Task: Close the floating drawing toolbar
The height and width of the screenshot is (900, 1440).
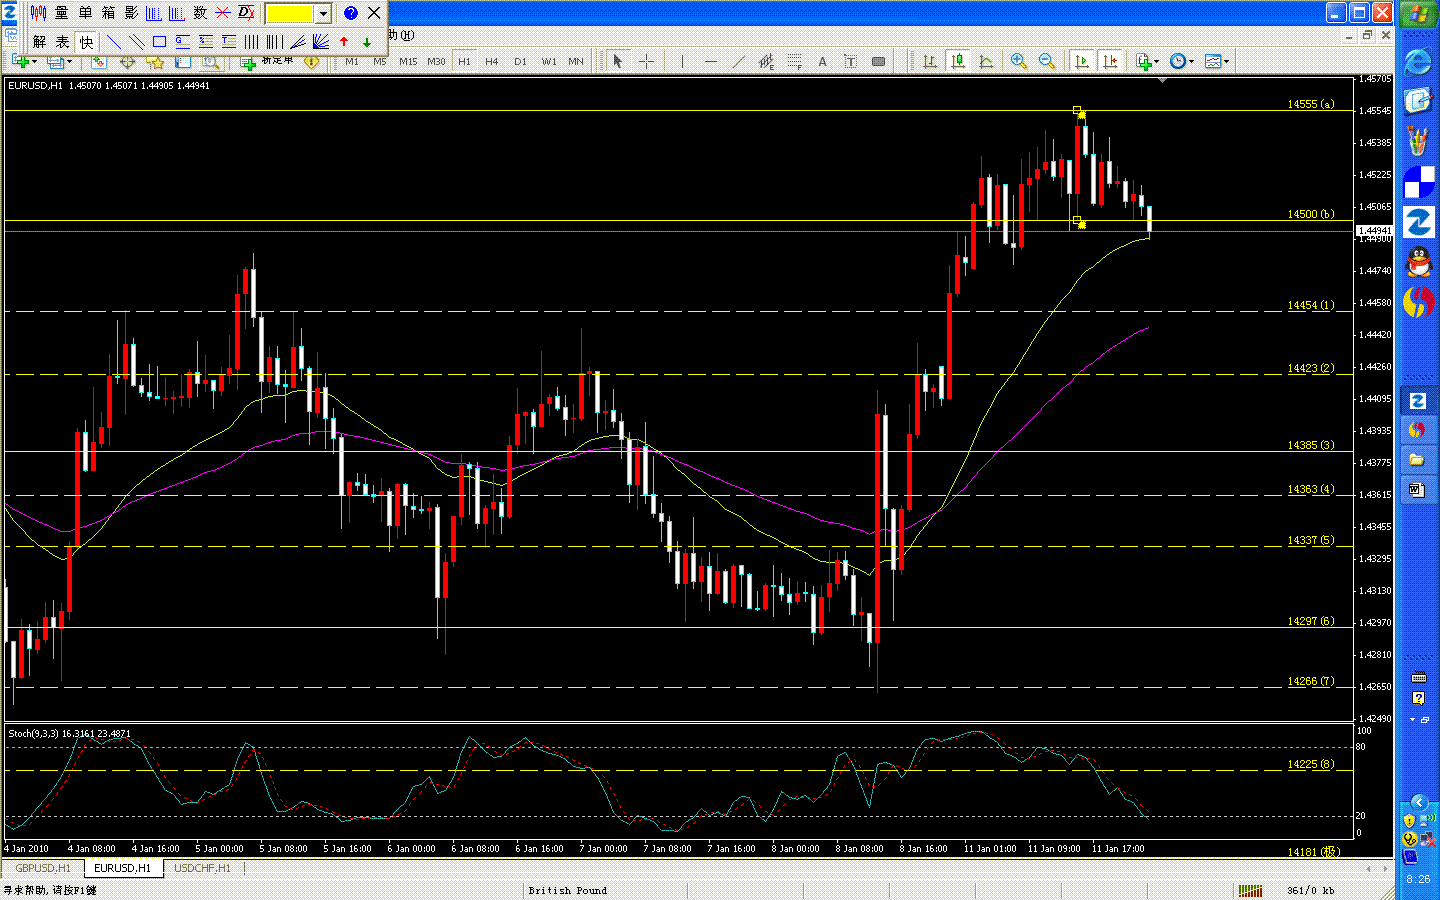Action: (x=374, y=13)
